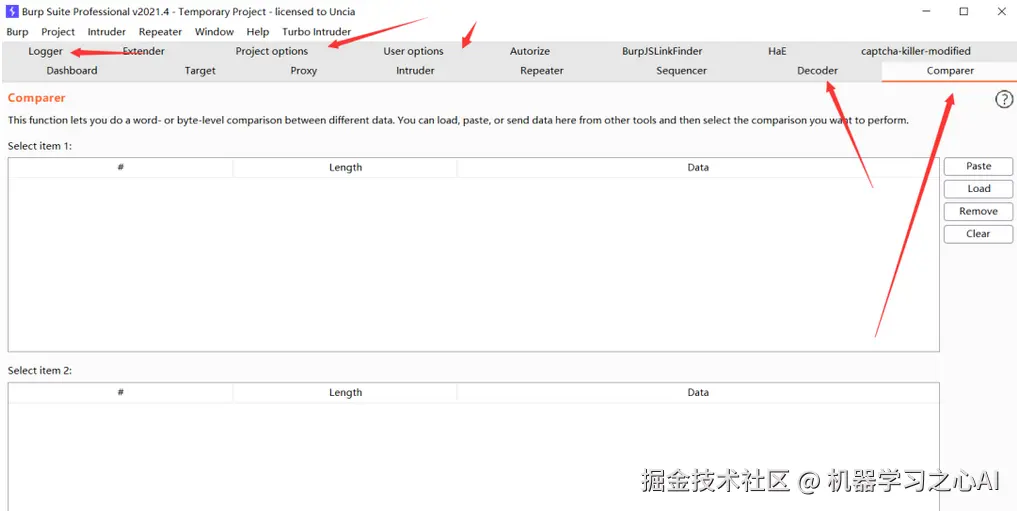Click the Burp Suite logo icon
Screen dimensions: 1017x511
(12, 11)
